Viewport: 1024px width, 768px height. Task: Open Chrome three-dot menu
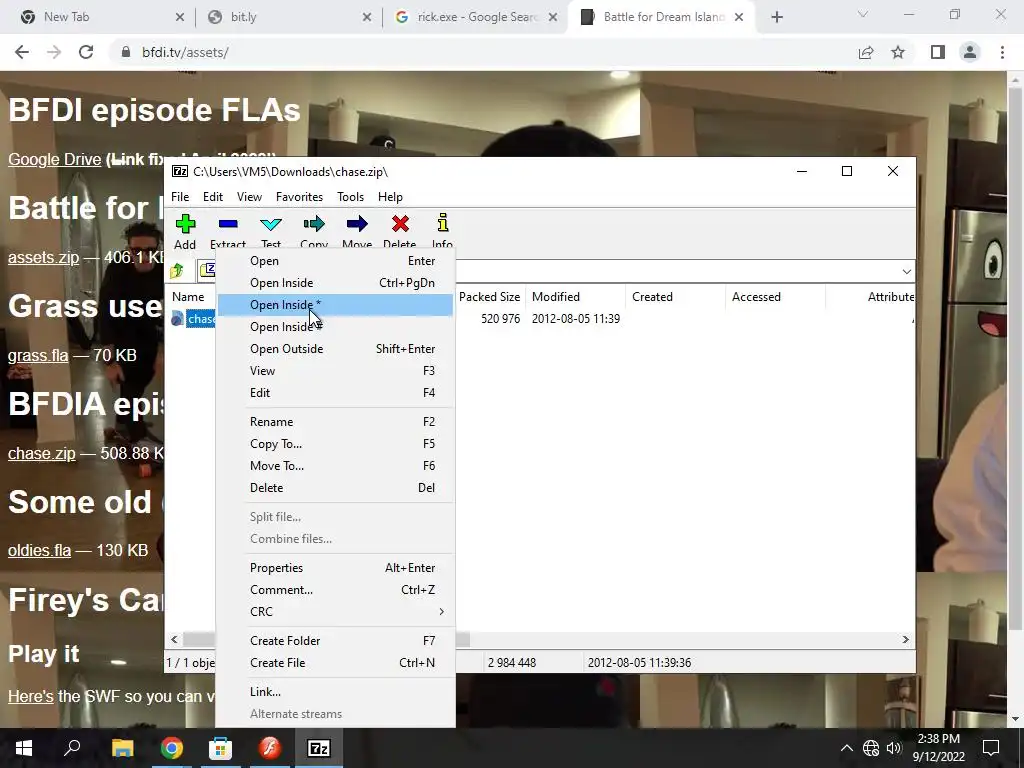point(1002,52)
